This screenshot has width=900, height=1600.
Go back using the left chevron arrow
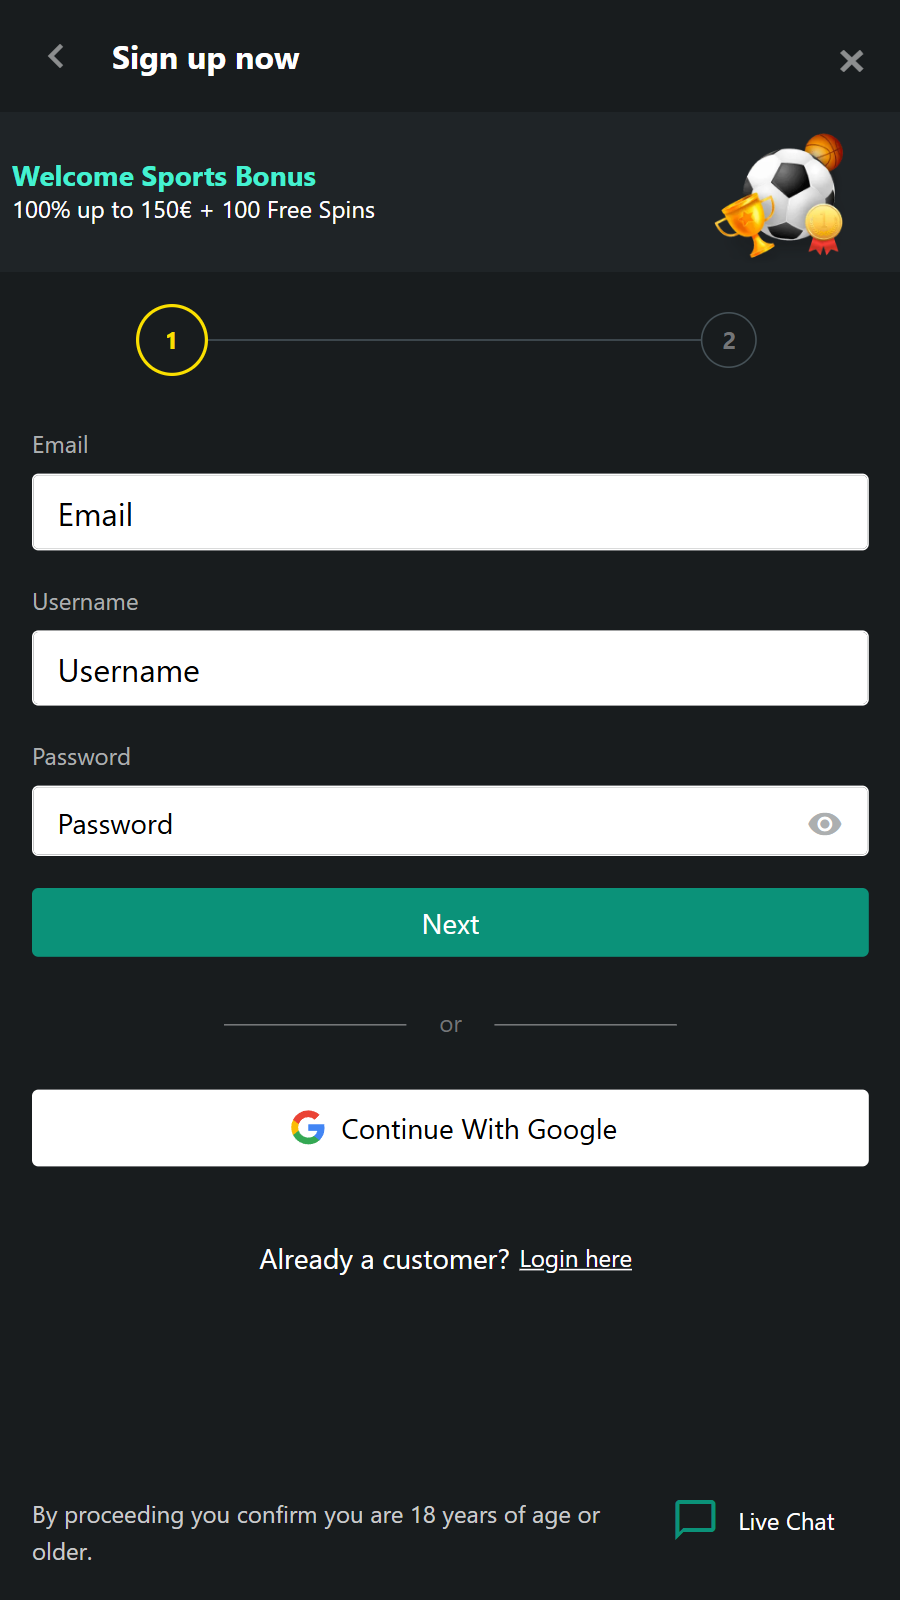click(x=56, y=57)
